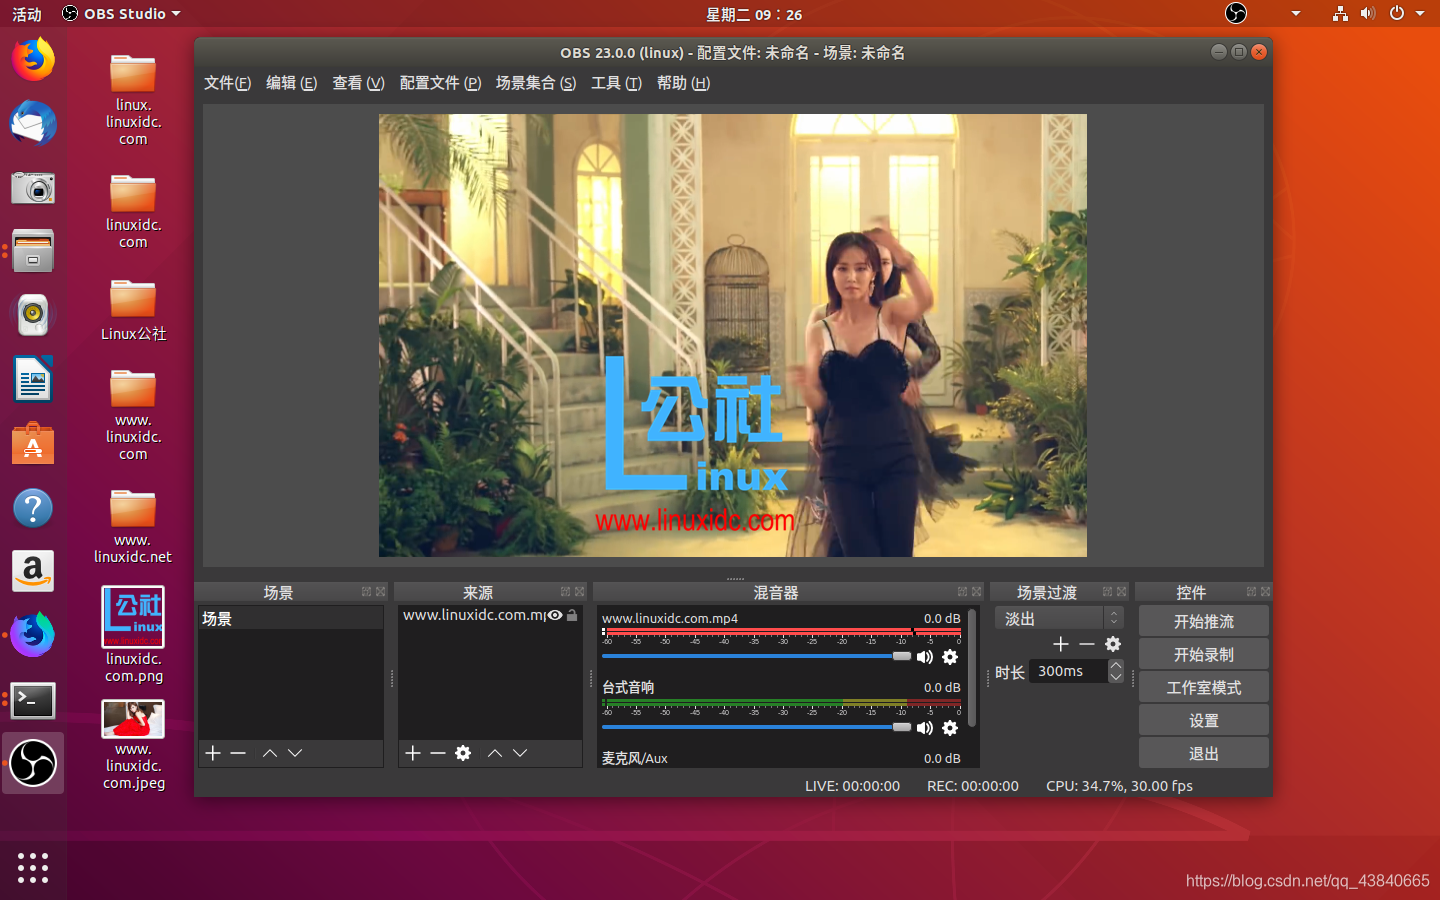Select the Linux公社 desktop folder
Image resolution: width=1440 pixels, height=900 pixels.
pyautogui.click(x=133, y=310)
